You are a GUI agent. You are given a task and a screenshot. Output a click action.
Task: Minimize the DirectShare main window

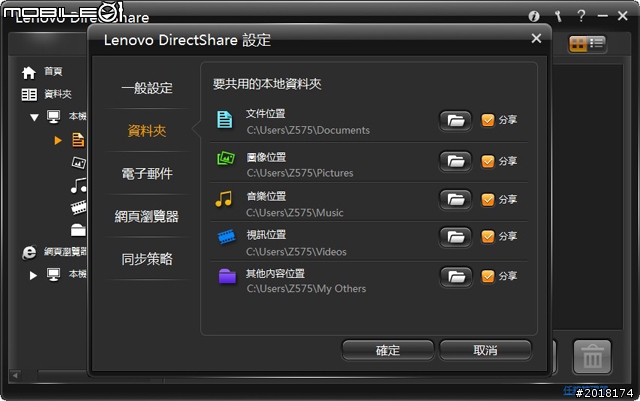(x=602, y=16)
